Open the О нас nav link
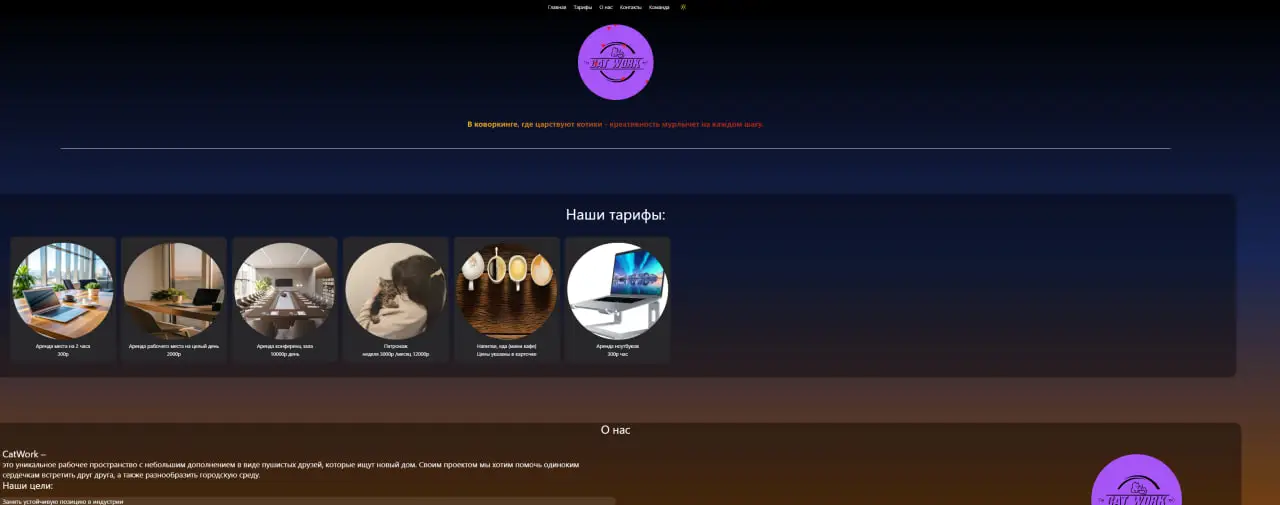1280x505 pixels. pyautogui.click(x=606, y=7)
